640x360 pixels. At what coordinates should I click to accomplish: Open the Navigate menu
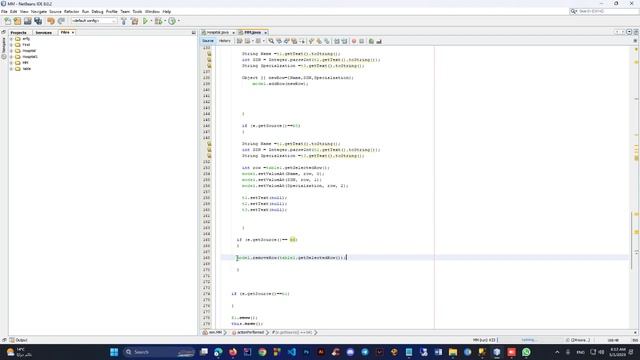point(39,11)
